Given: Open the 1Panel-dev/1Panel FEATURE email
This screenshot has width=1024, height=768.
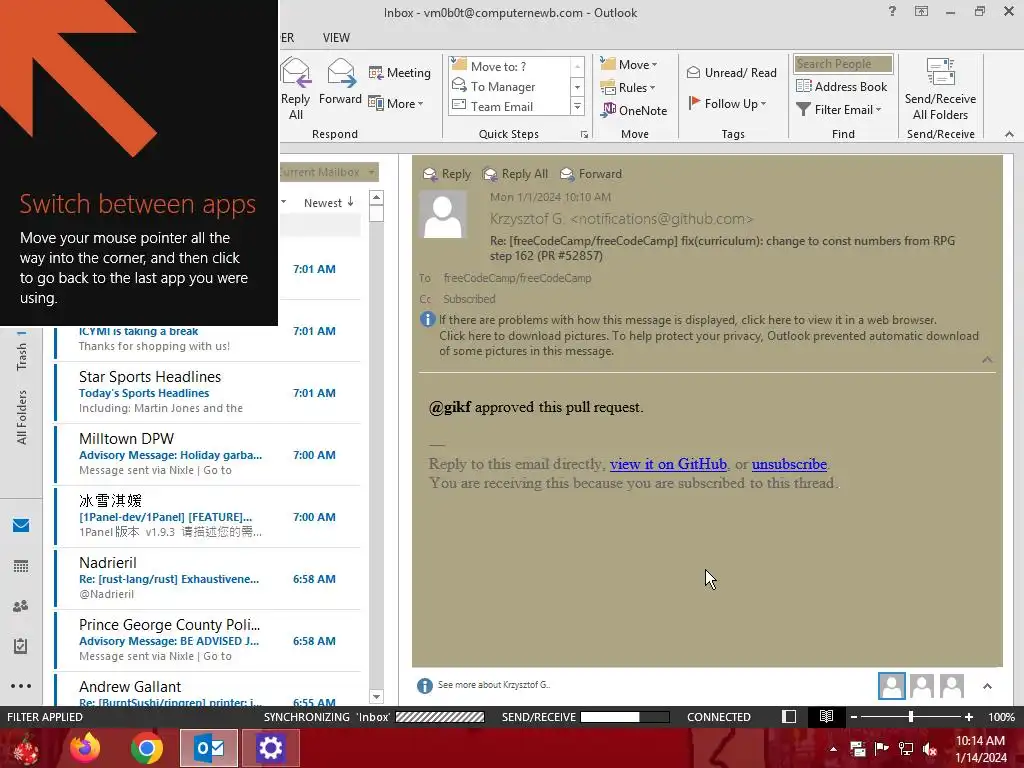Looking at the screenshot, I should tap(208, 517).
